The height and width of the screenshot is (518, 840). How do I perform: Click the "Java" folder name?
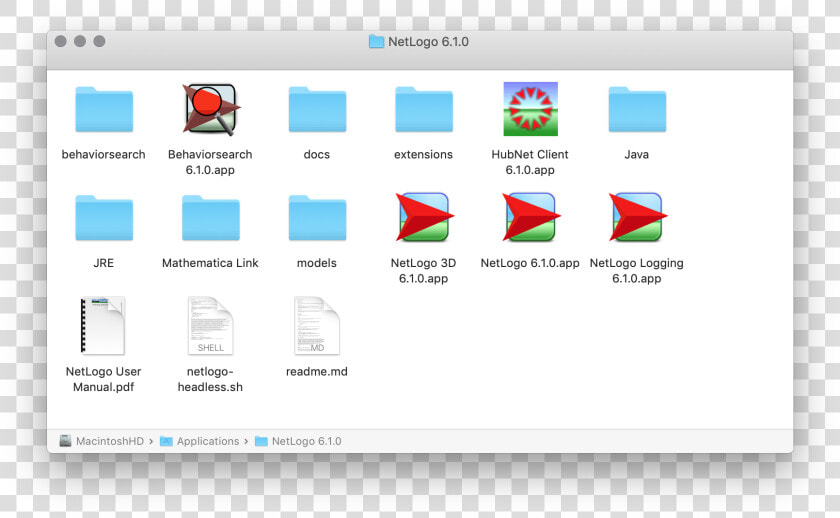[636, 154]
